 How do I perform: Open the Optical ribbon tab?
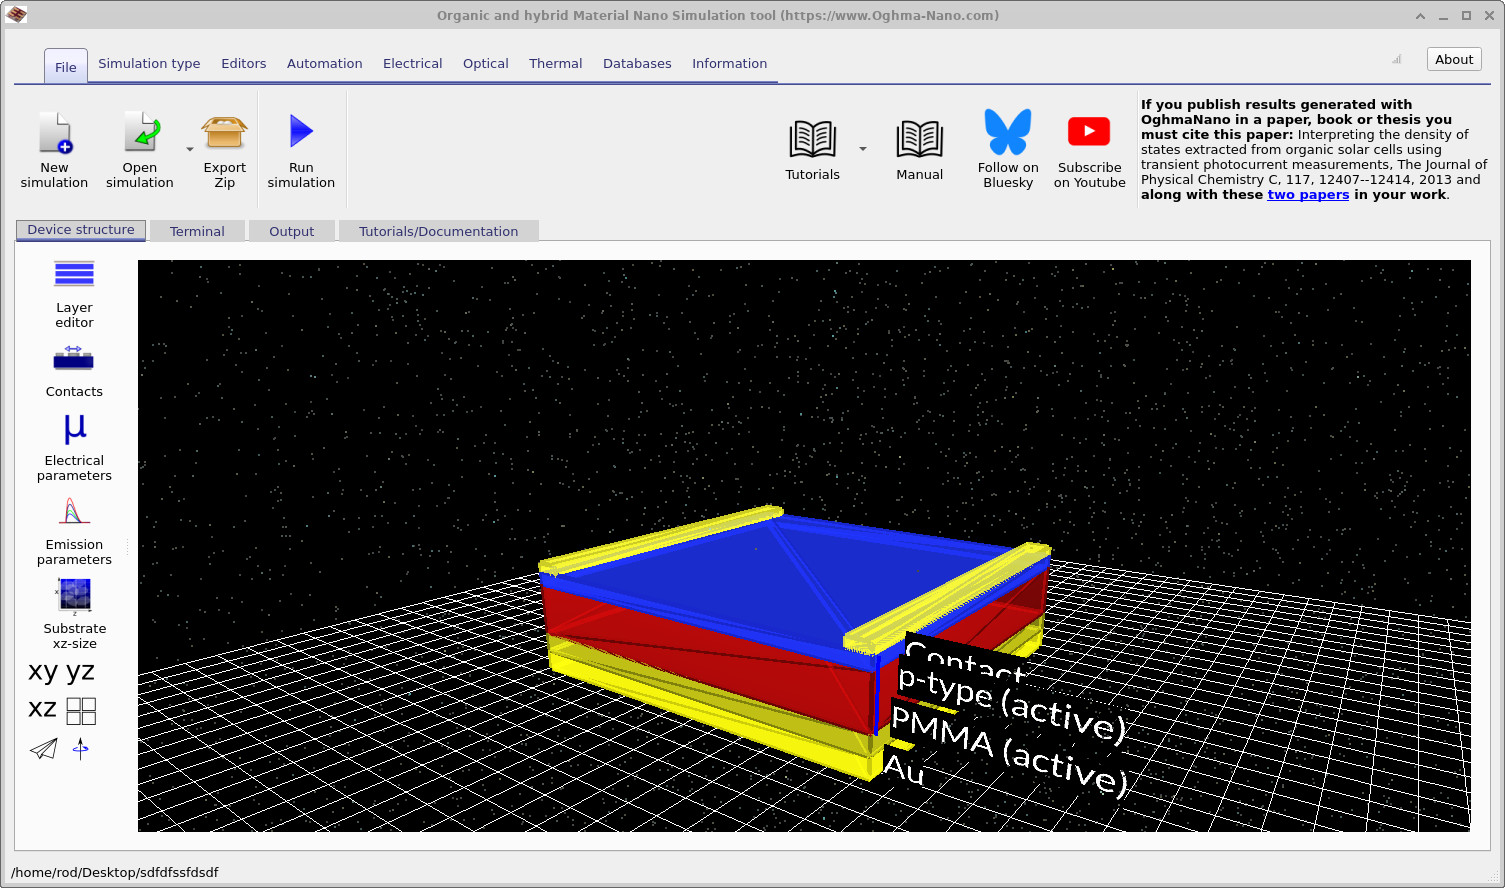click(485, 63)
